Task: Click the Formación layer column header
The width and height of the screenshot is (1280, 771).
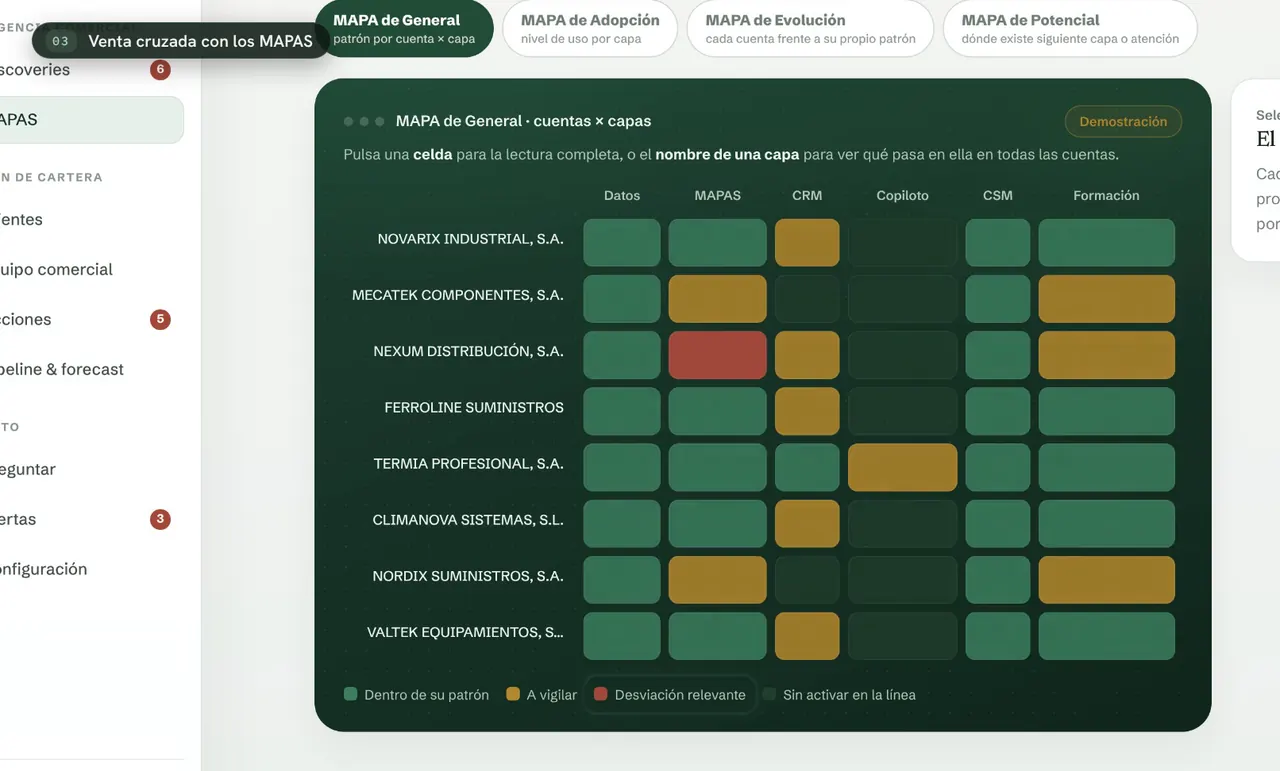Action: point(1106,195)
